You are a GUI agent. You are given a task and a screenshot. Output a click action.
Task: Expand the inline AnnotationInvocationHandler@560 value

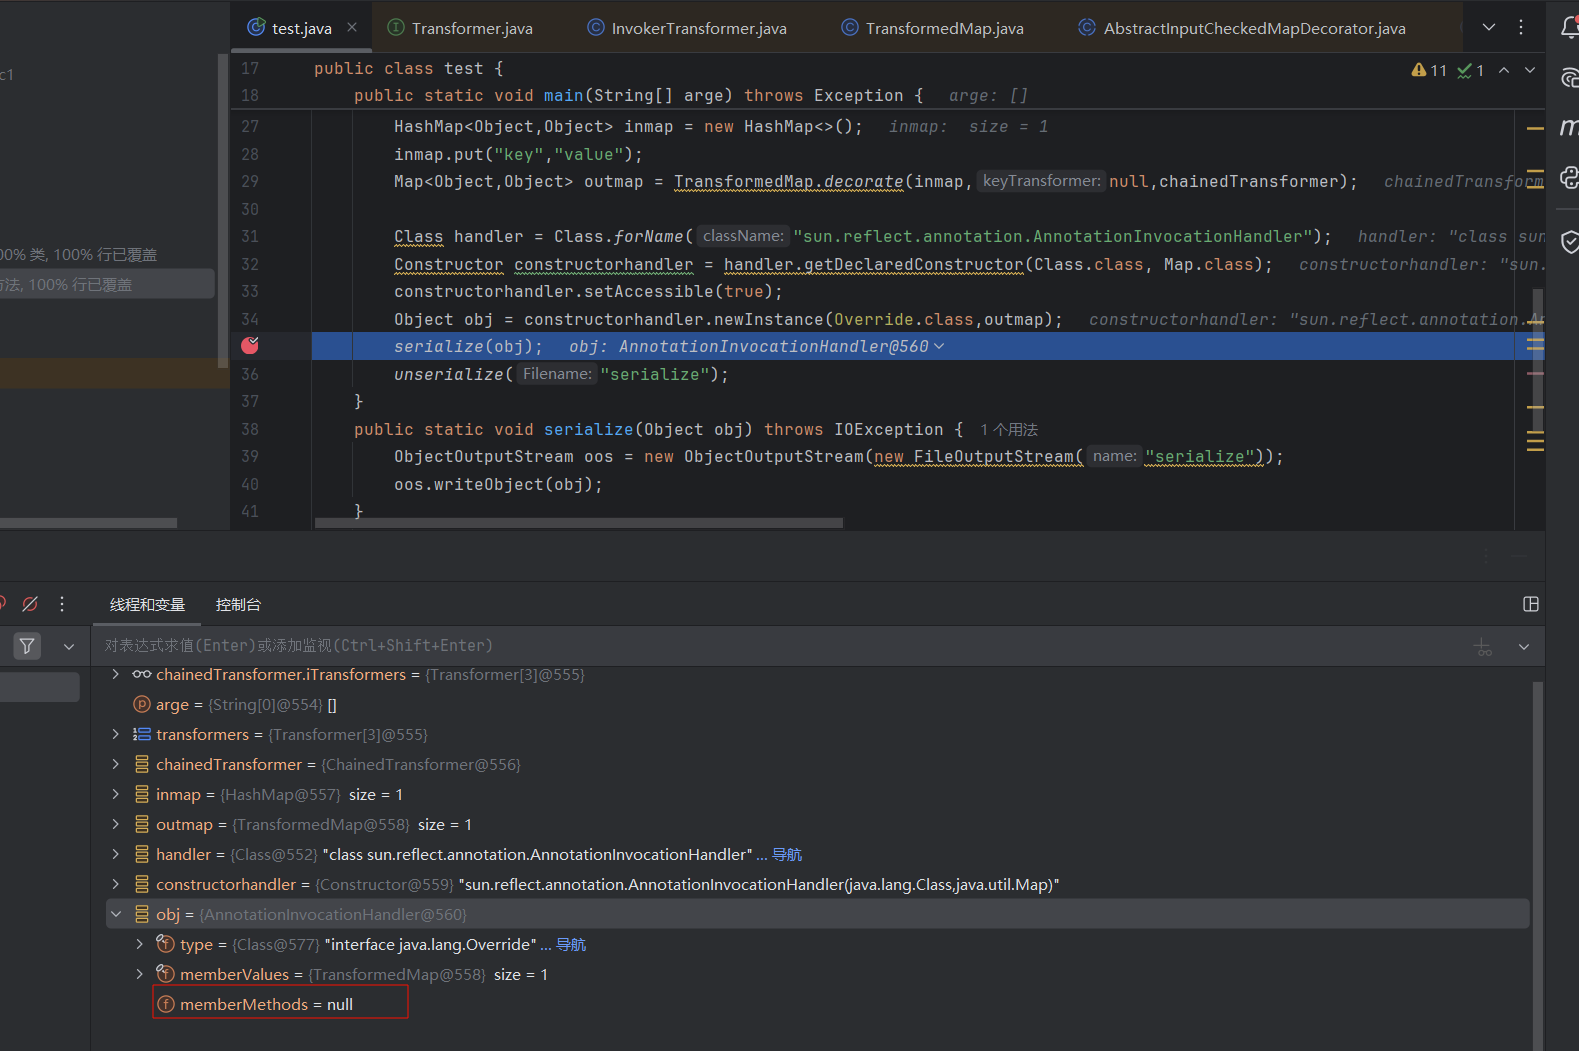[x=938, y=346]
